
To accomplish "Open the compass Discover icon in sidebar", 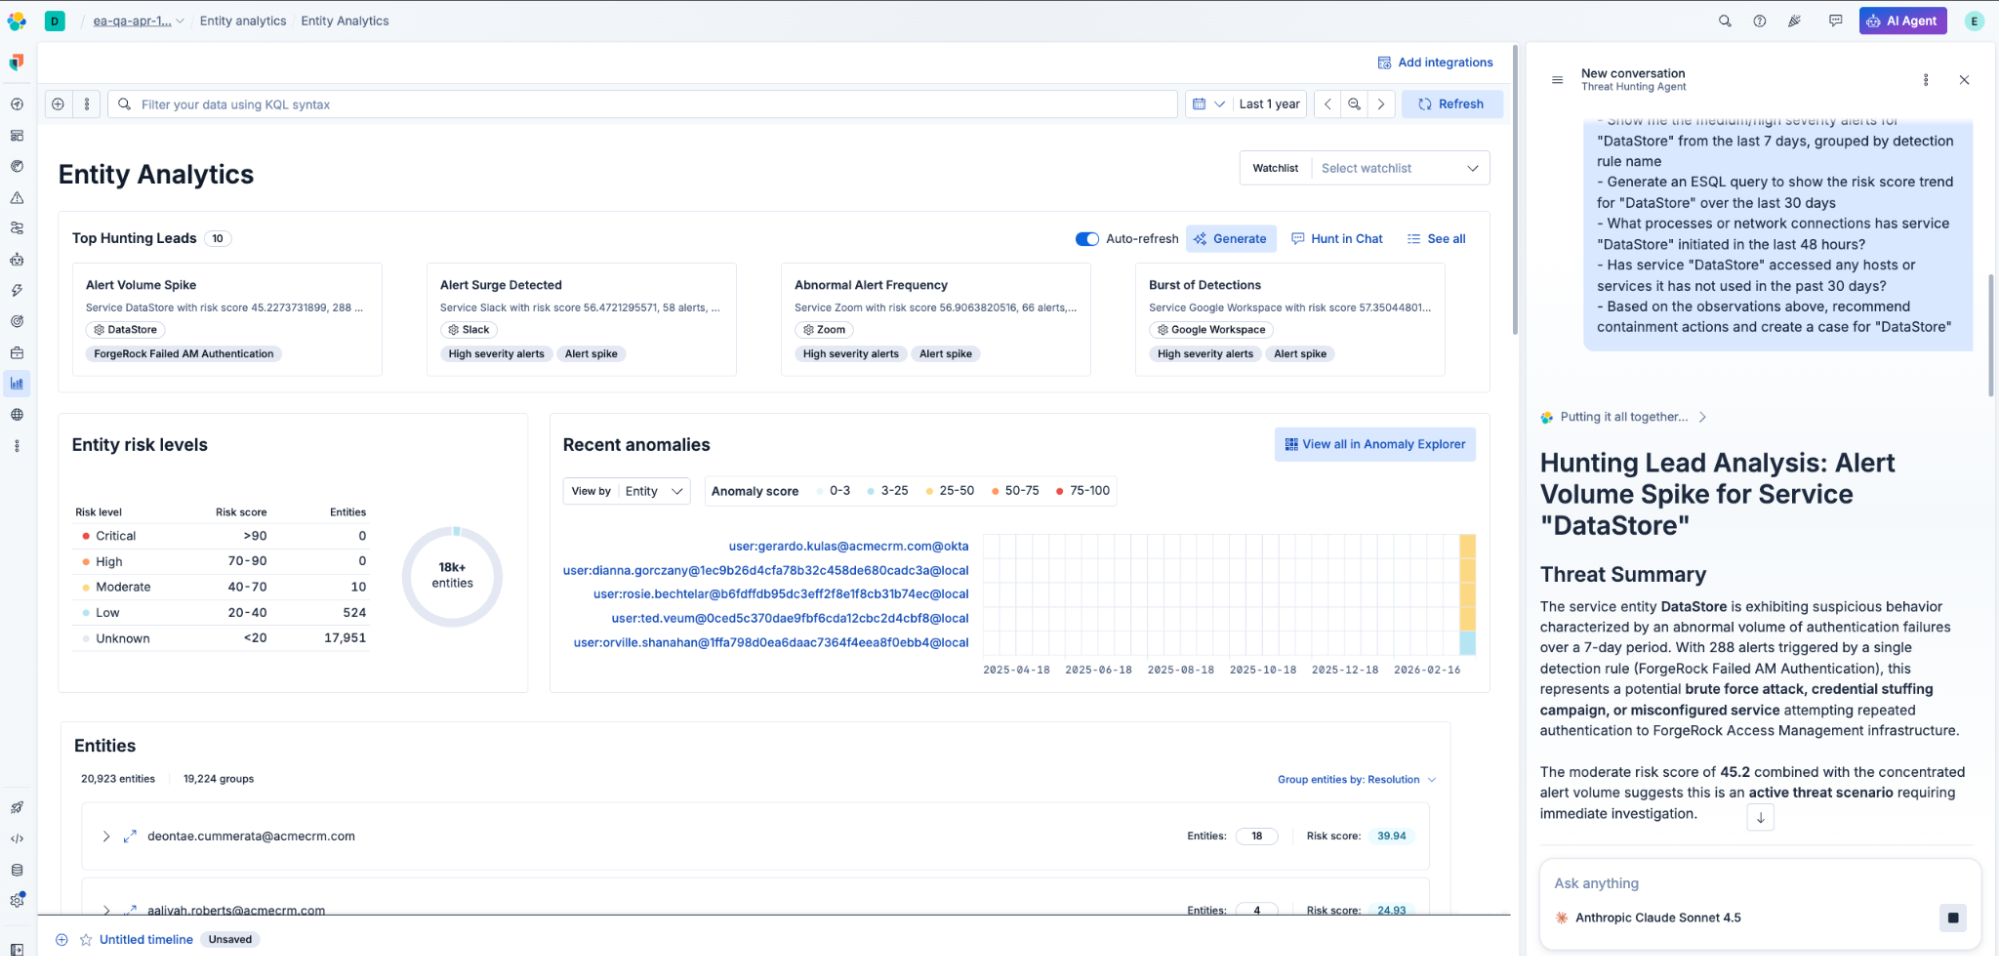I will click(17, 104).
